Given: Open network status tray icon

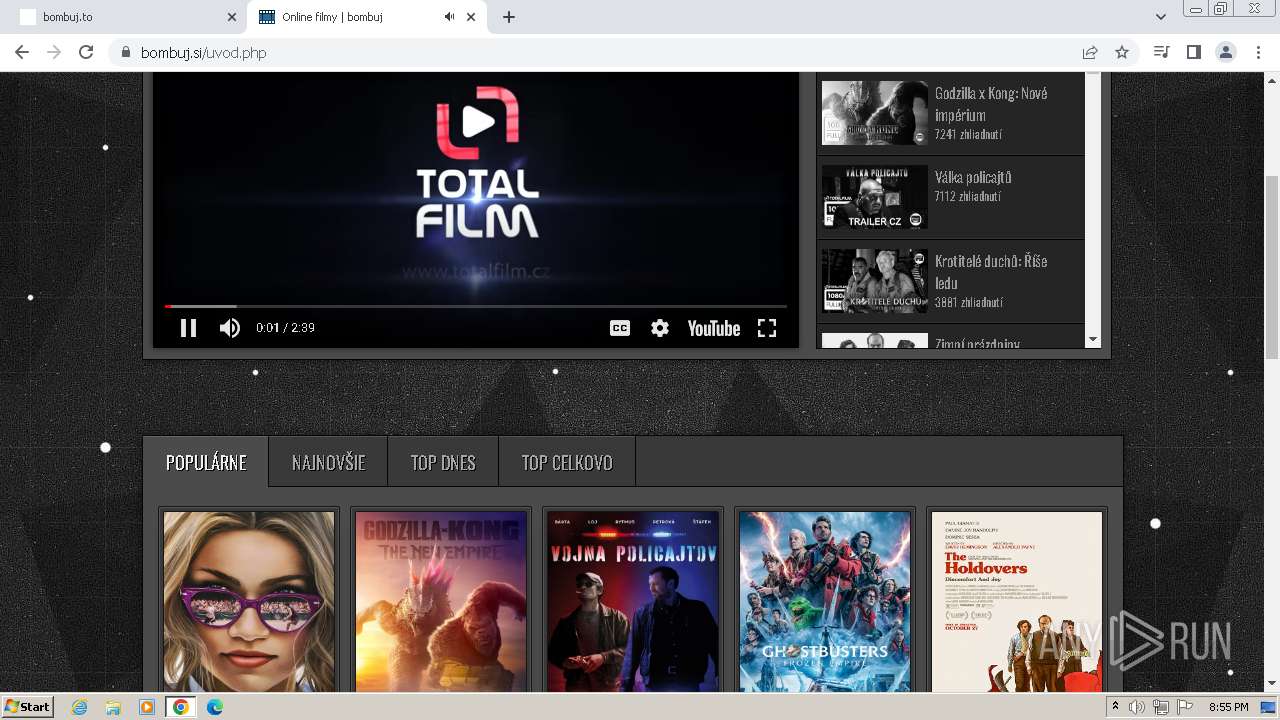Looking at the screenshot, I should point(1161,707).
